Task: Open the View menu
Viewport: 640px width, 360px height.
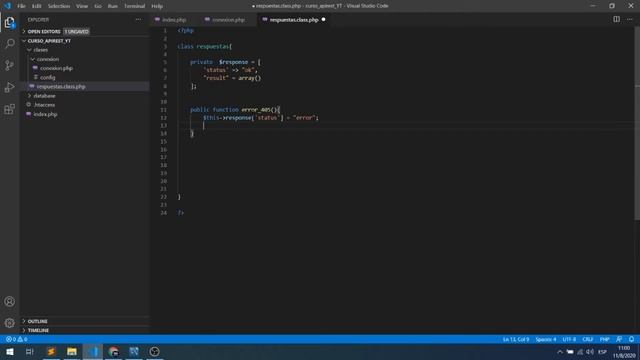Action: coord(82,6)
